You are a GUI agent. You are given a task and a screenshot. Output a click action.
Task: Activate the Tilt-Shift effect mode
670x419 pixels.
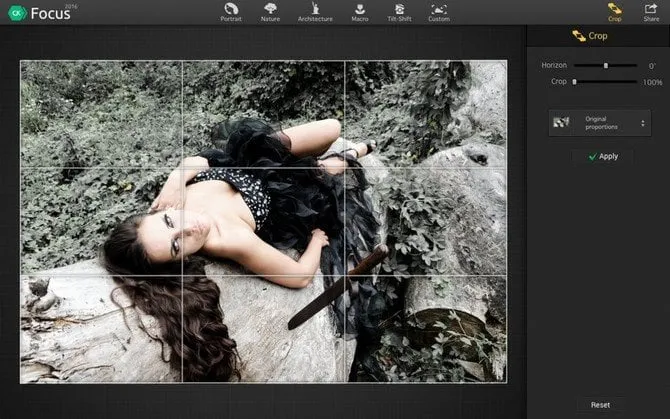399,10
